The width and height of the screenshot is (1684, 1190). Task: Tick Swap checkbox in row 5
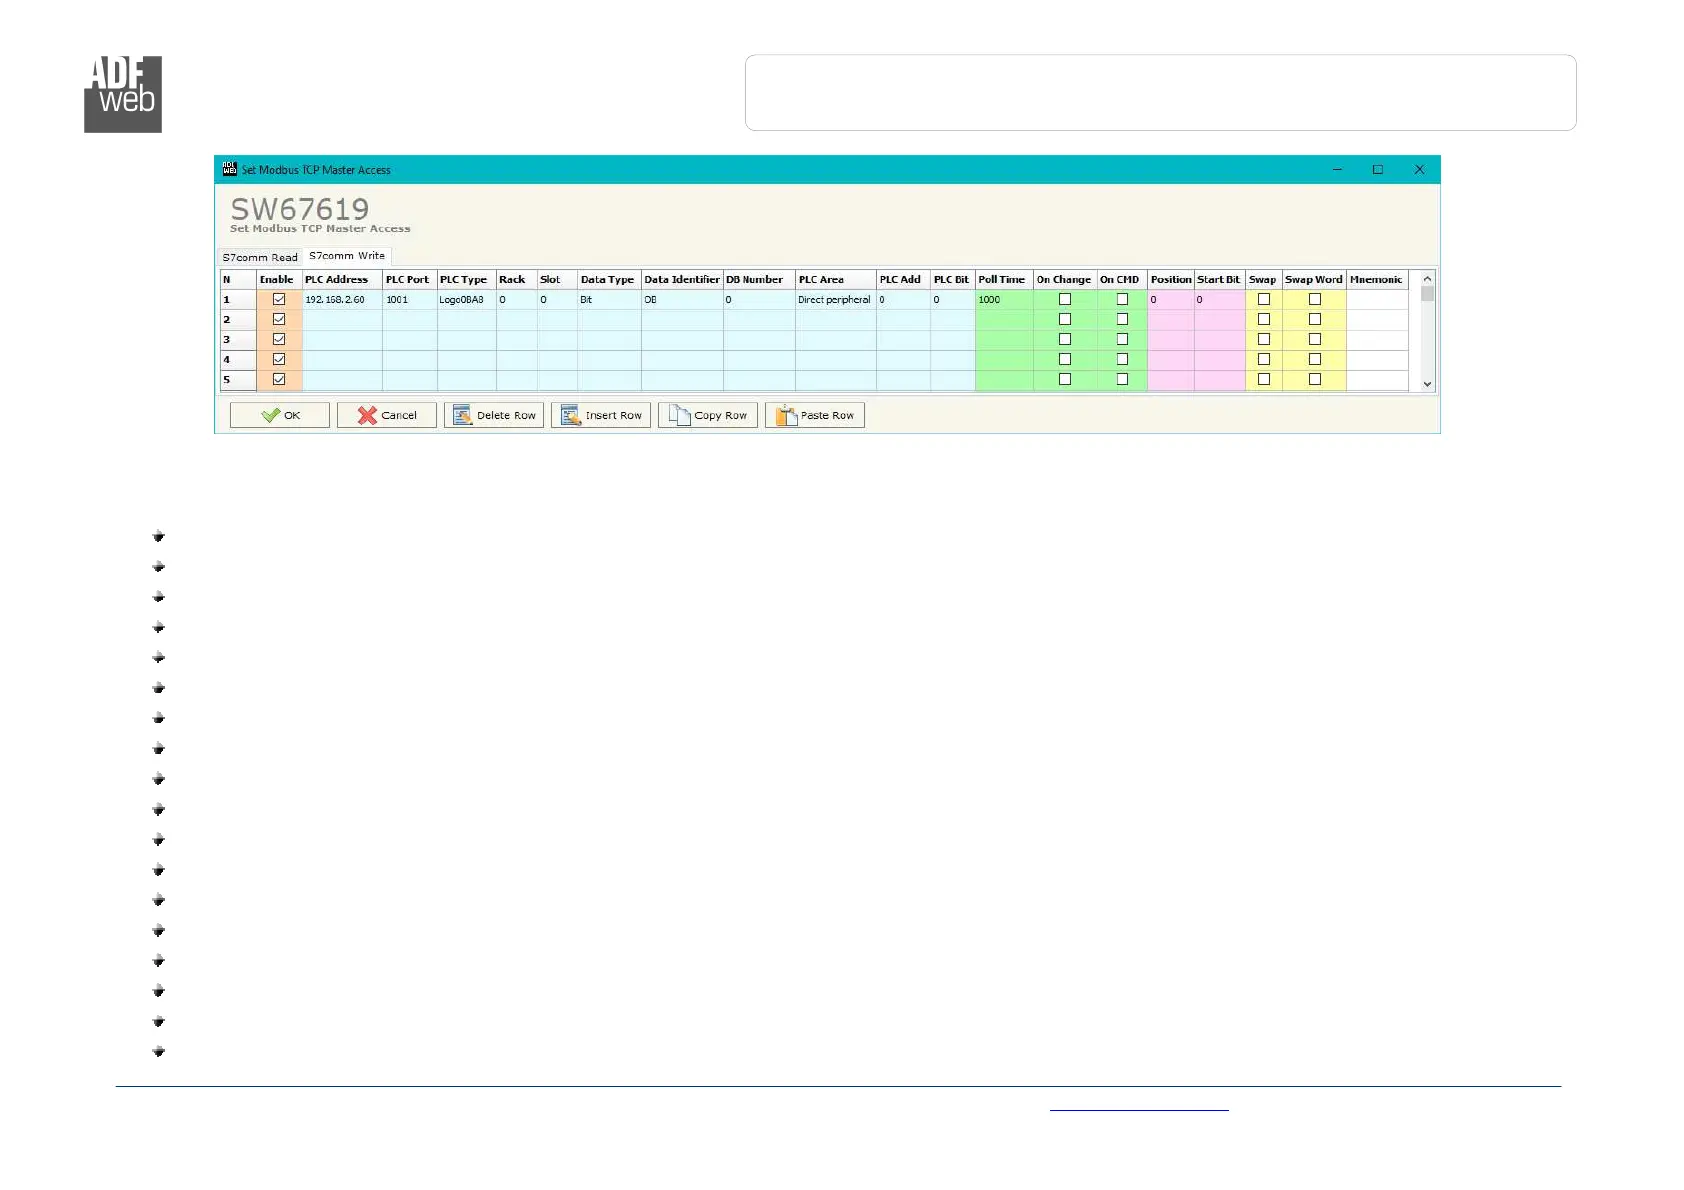click(x=1264, y=379)
